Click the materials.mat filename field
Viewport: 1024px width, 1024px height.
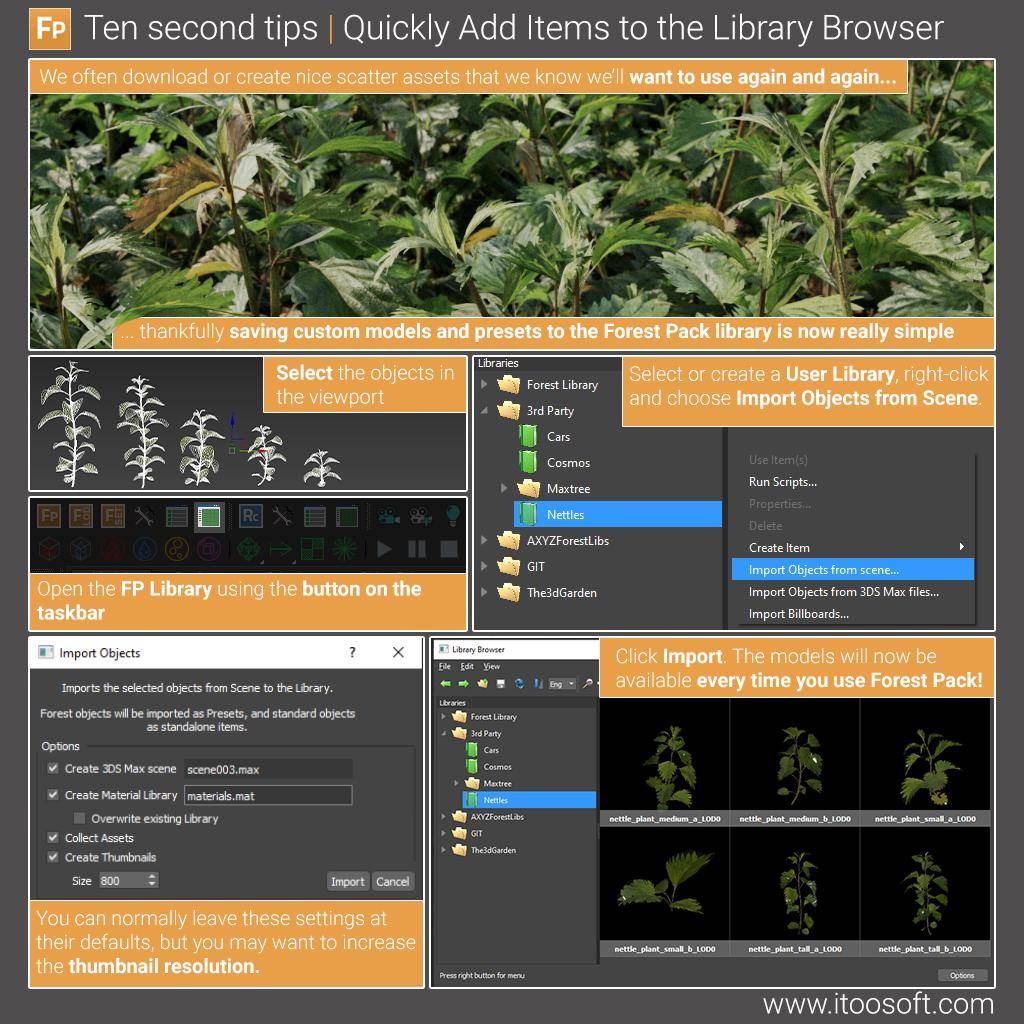coord(268,795)
